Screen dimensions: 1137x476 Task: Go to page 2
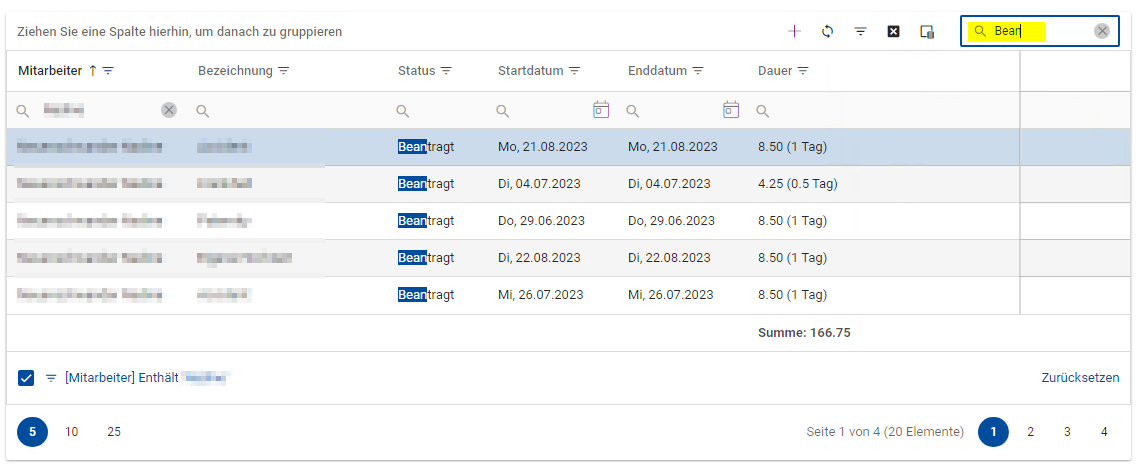tap(1030, 432)
